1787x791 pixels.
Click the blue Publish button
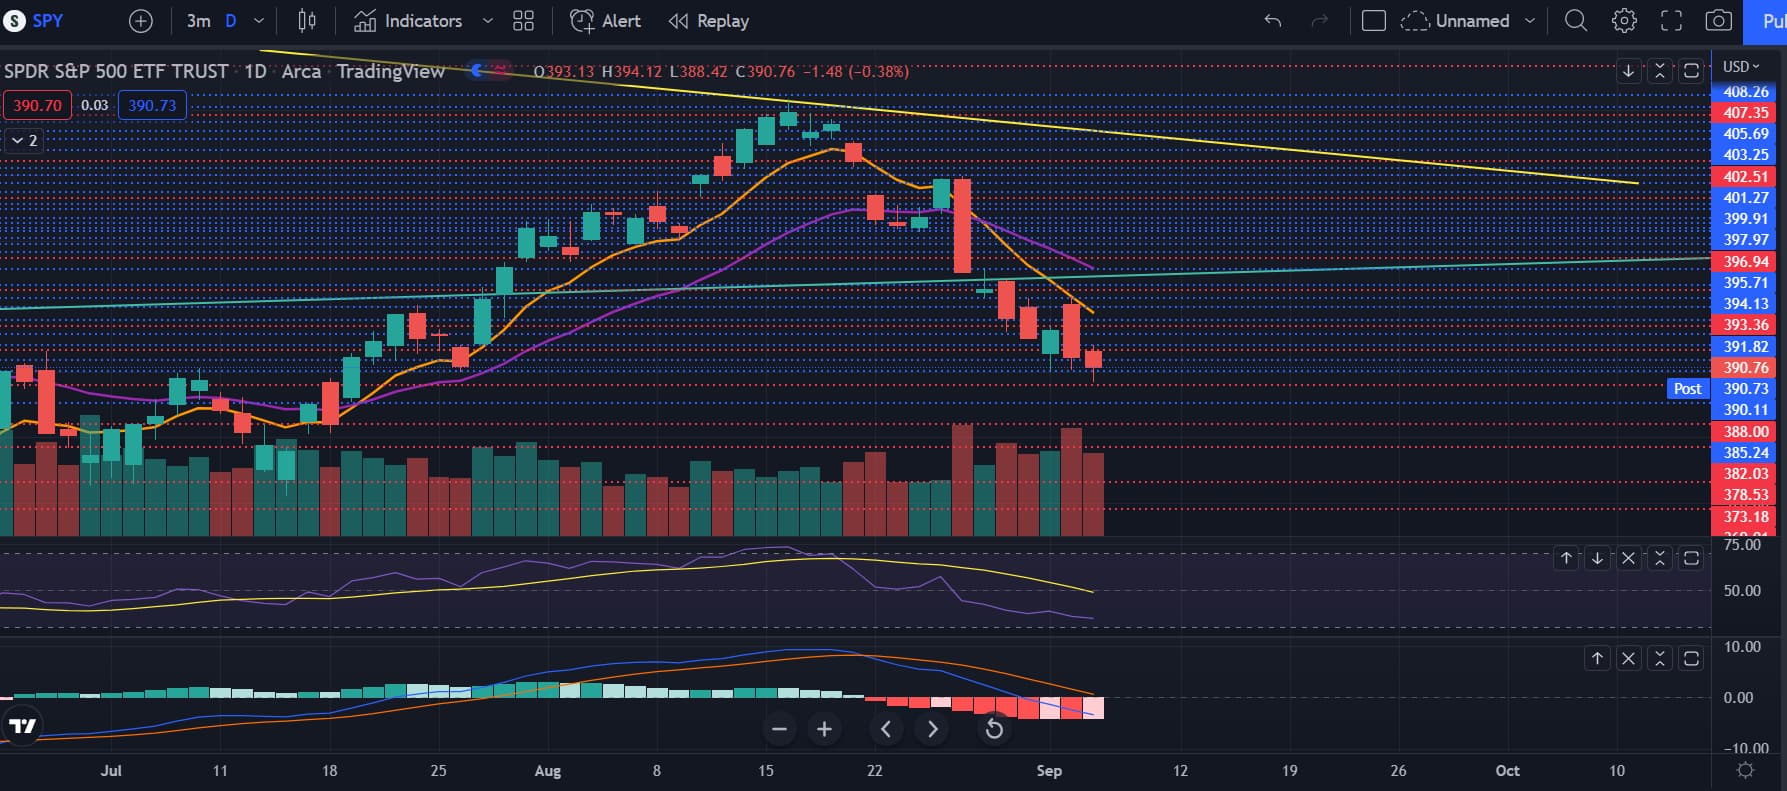(x=1765, y=21)
